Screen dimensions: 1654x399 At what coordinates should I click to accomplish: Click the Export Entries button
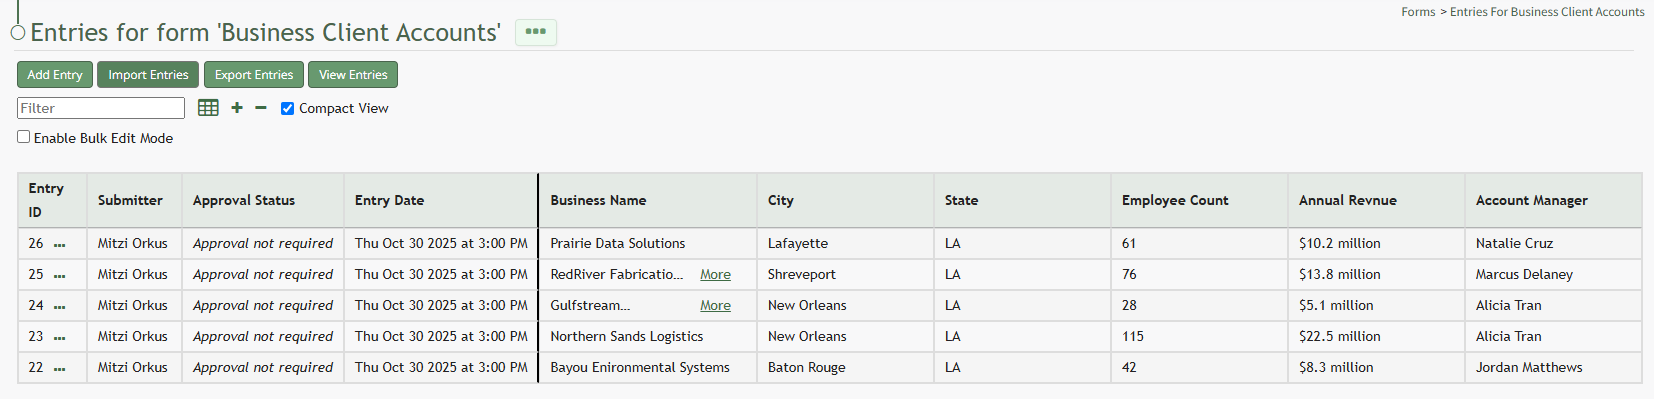click(x=254, y=75)
